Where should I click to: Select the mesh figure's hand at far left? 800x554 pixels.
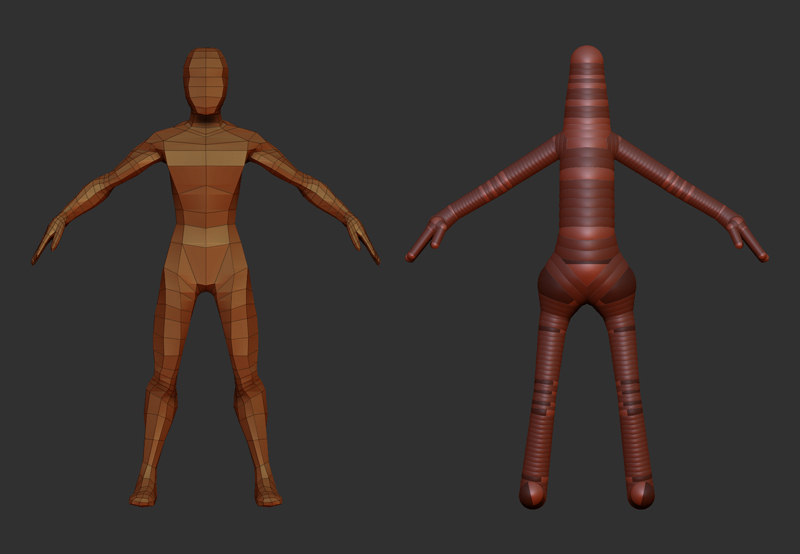pyautogui.click(x=48, y=240)
